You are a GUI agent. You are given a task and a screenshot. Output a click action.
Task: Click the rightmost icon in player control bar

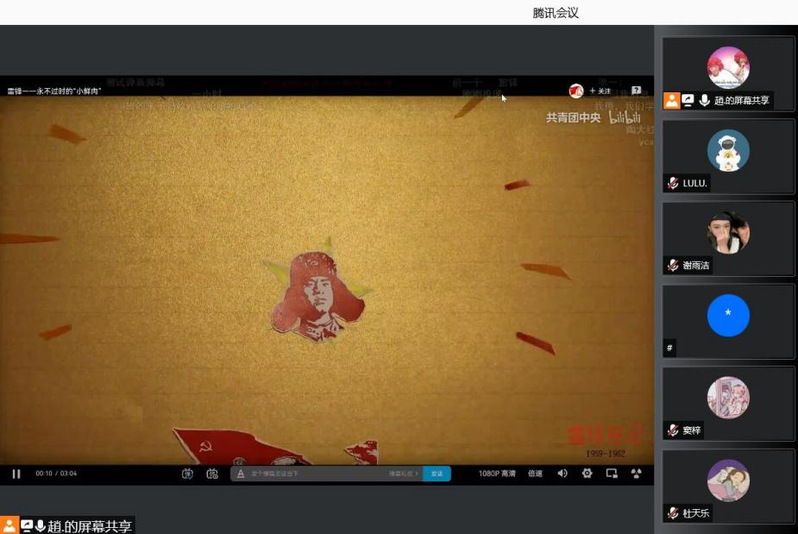636,473
